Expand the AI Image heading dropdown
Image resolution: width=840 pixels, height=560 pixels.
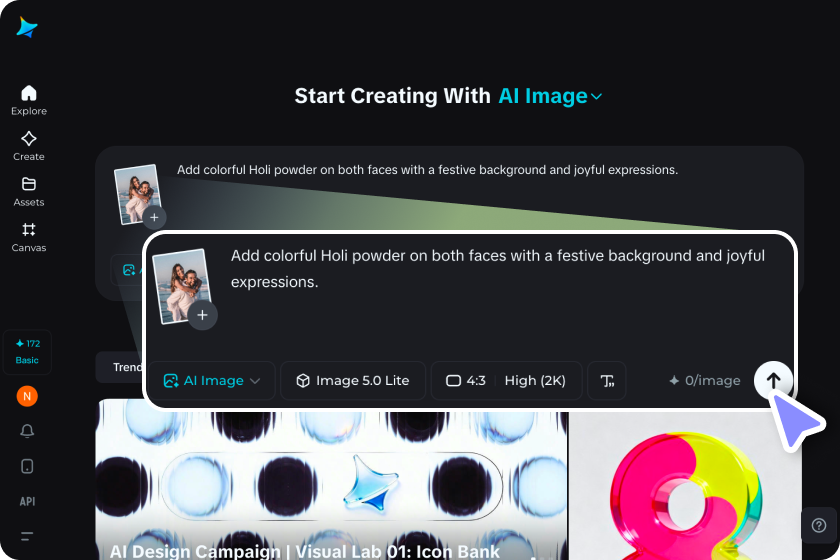(x=550, y=96)
